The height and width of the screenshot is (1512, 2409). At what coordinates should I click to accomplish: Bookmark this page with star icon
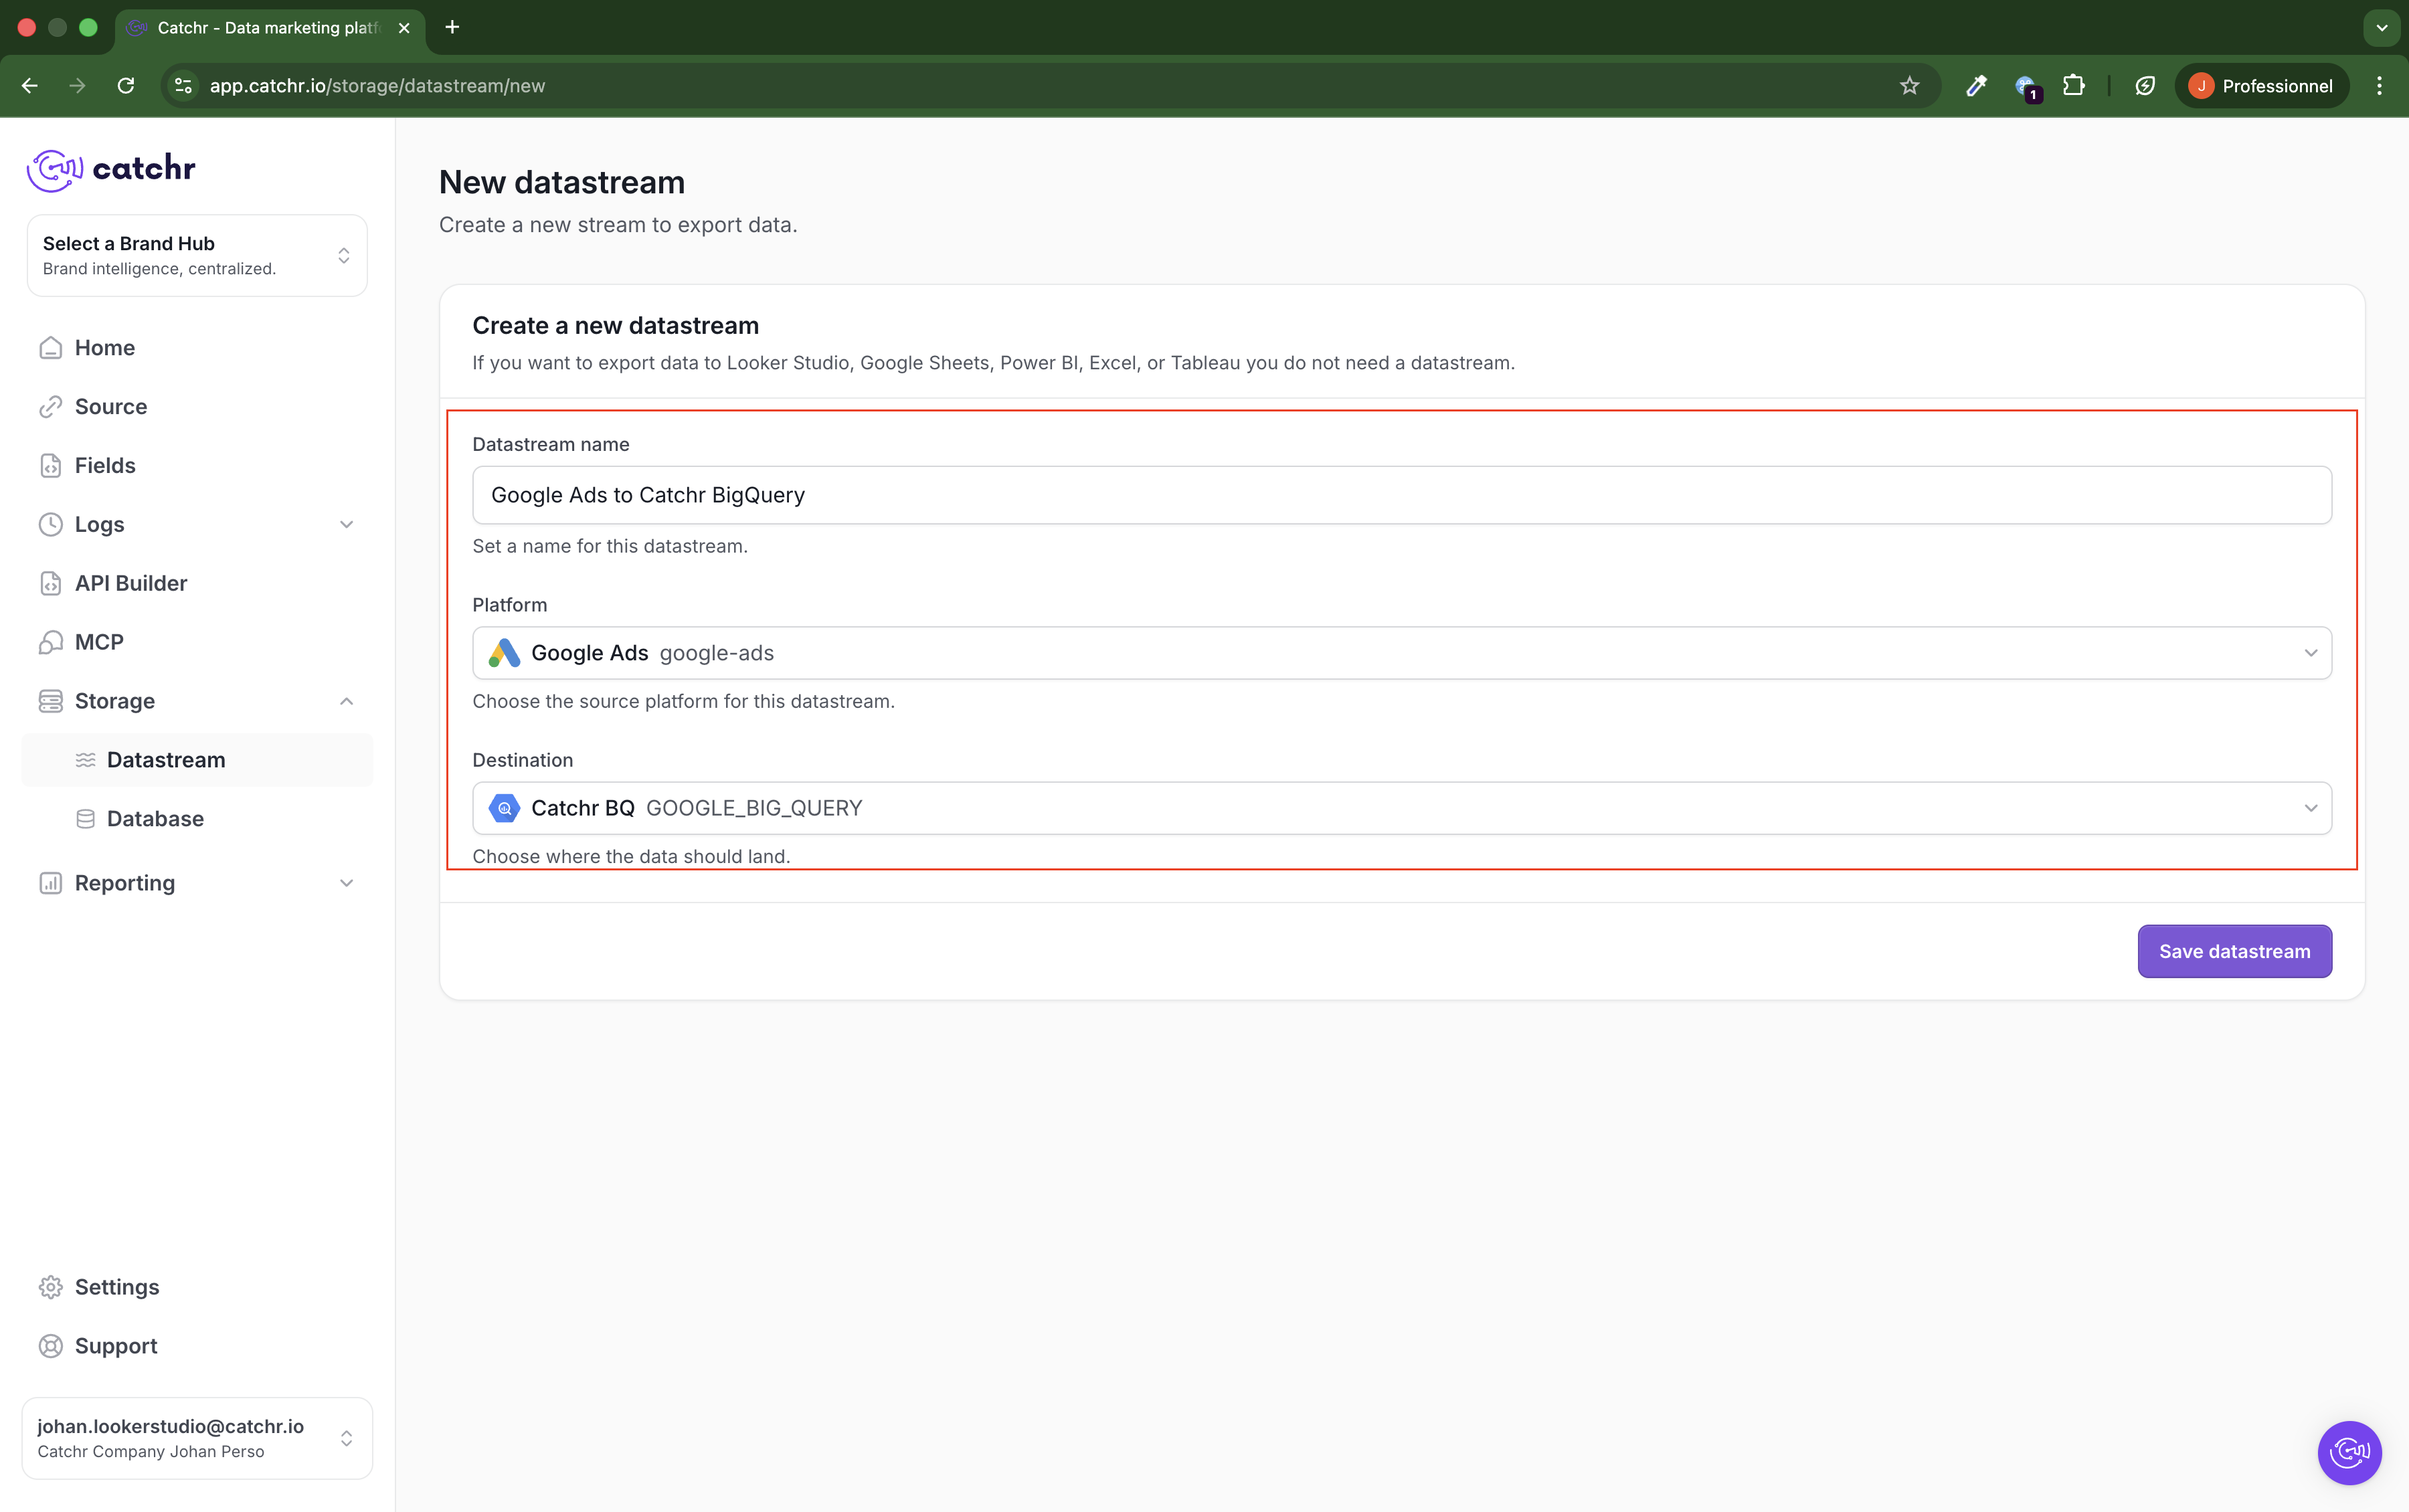(1909, 86)
